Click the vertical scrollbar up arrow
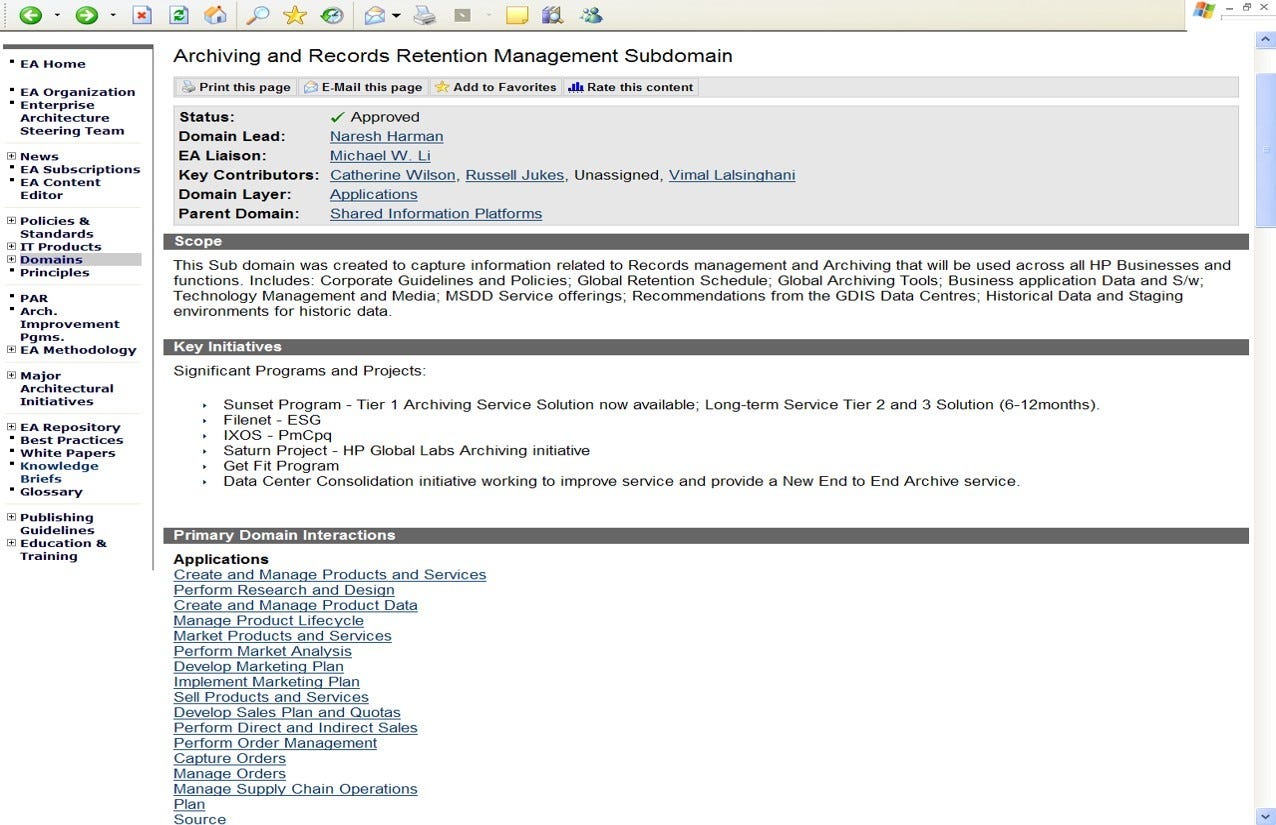Image resolution: width=1276 pixels, height=825 pixels. (x=1265, y=40)
